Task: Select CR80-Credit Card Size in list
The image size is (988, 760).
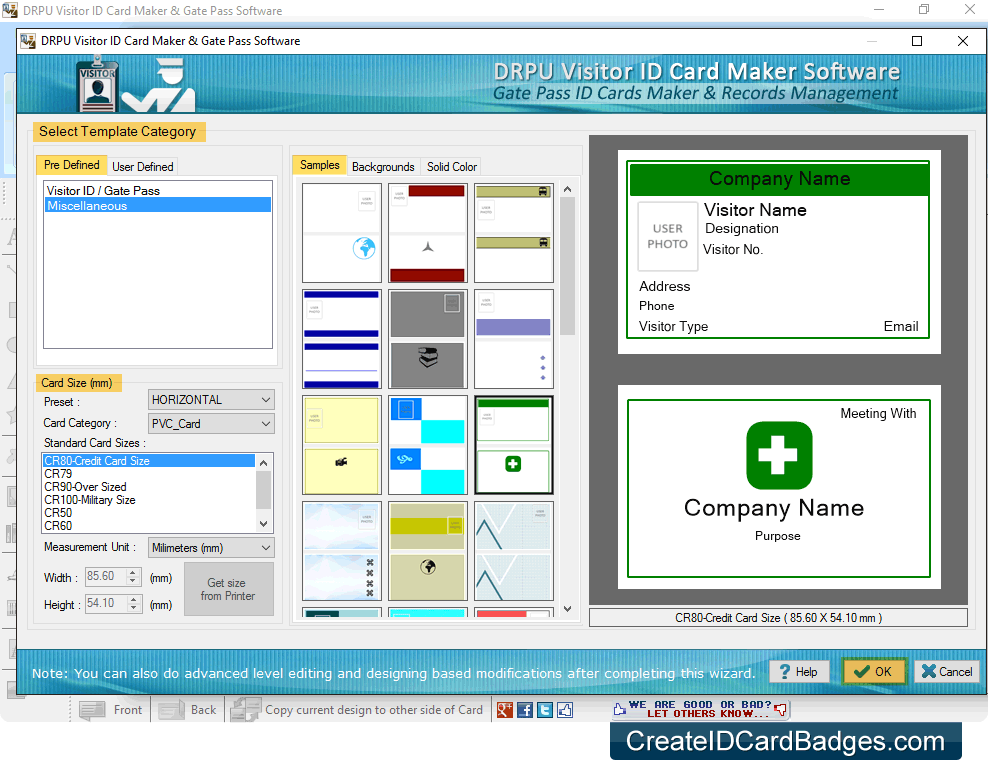Action: (149, 461)
